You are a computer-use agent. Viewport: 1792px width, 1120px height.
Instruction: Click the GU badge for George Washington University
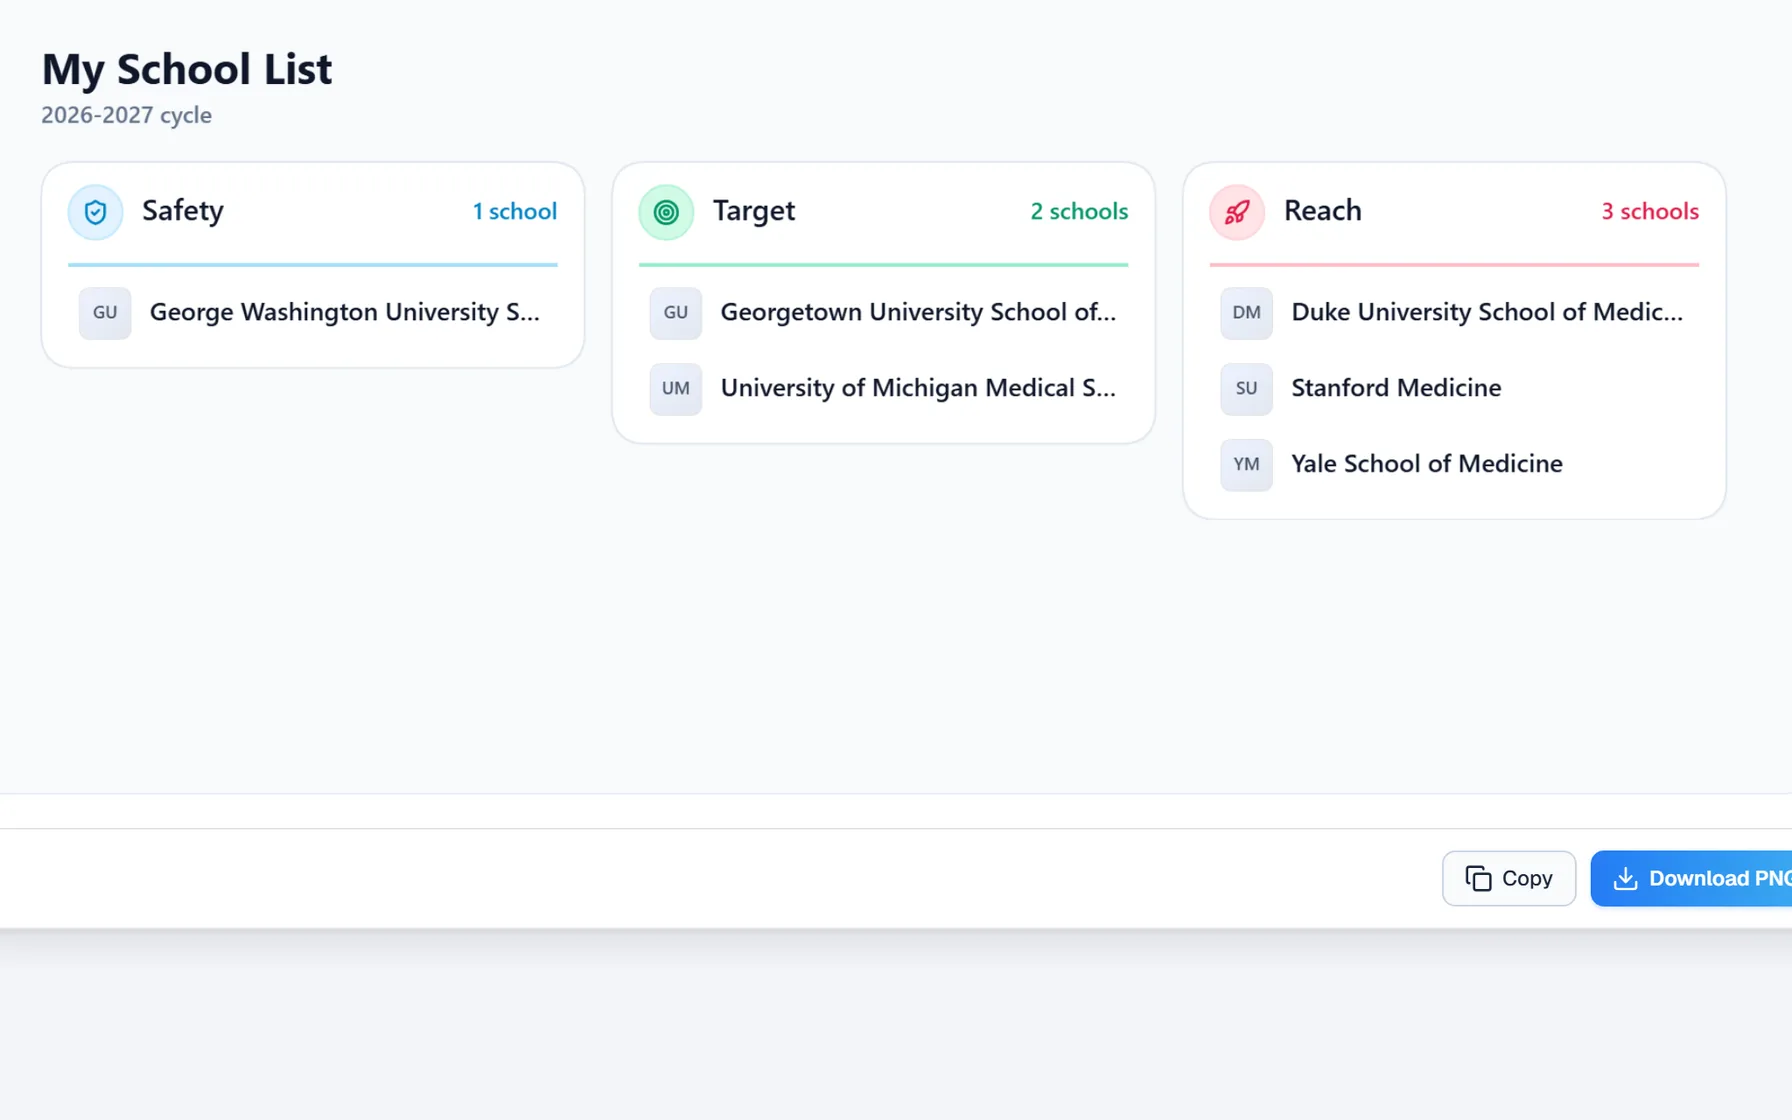(x=105, y=313)
